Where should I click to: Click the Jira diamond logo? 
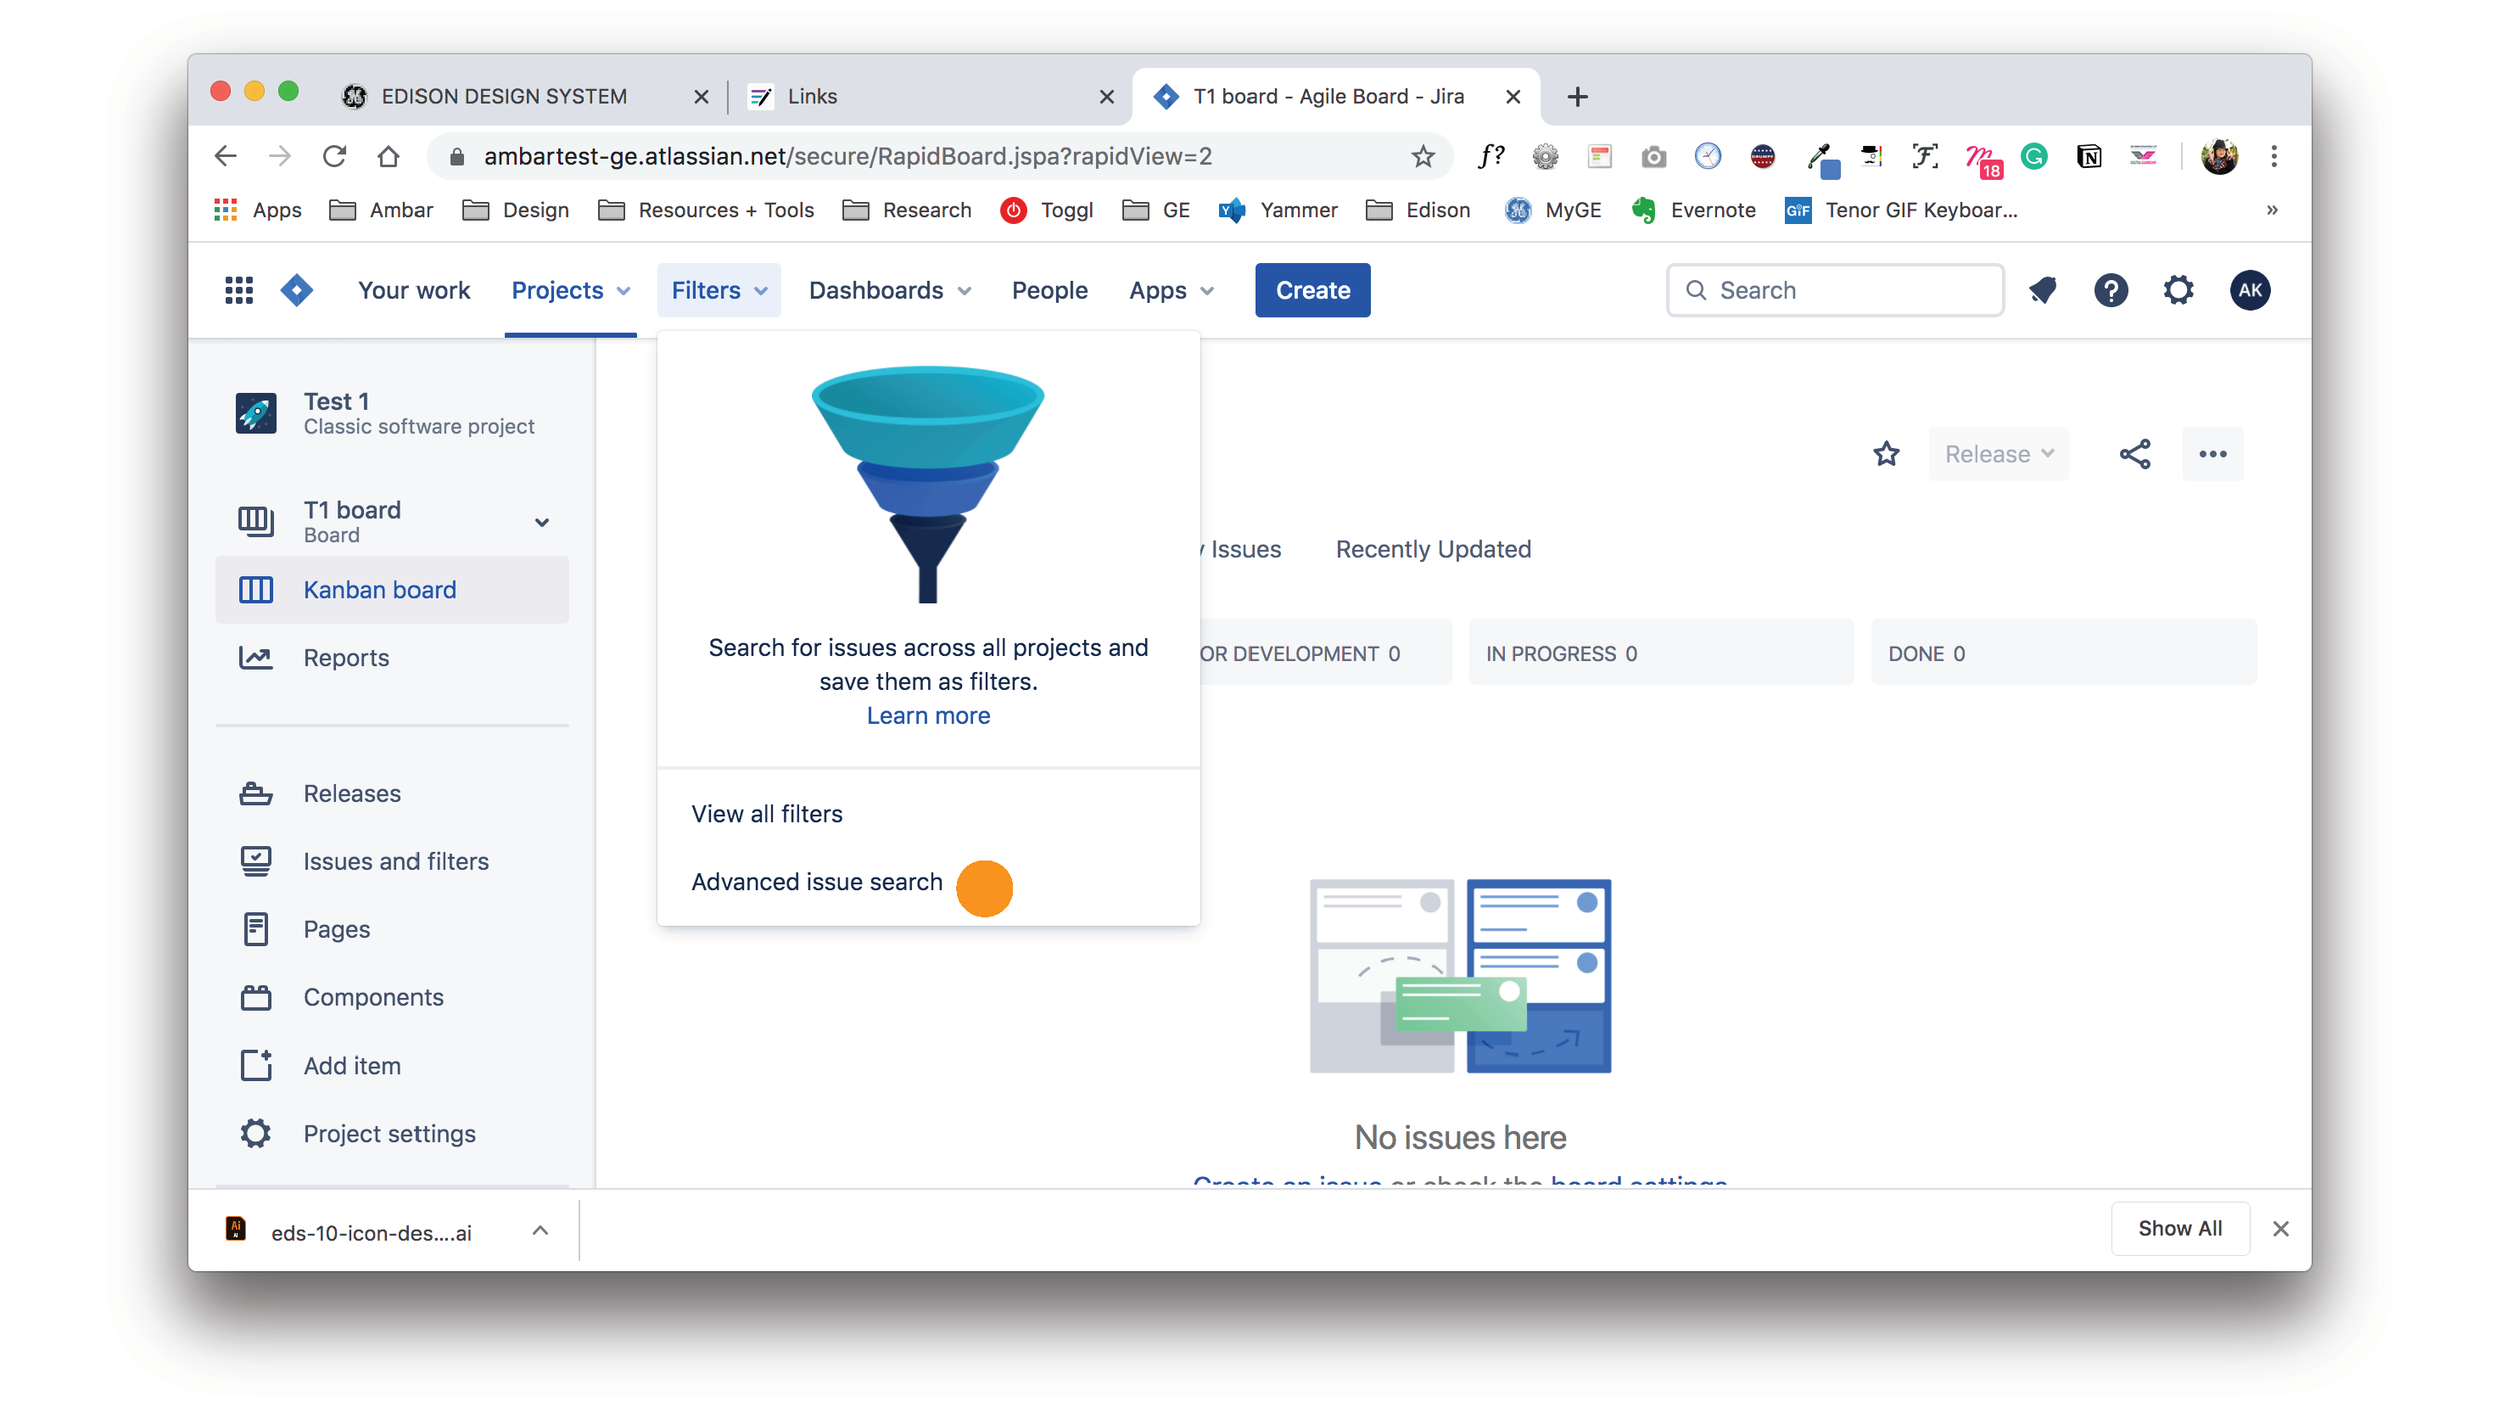point(297,290)
